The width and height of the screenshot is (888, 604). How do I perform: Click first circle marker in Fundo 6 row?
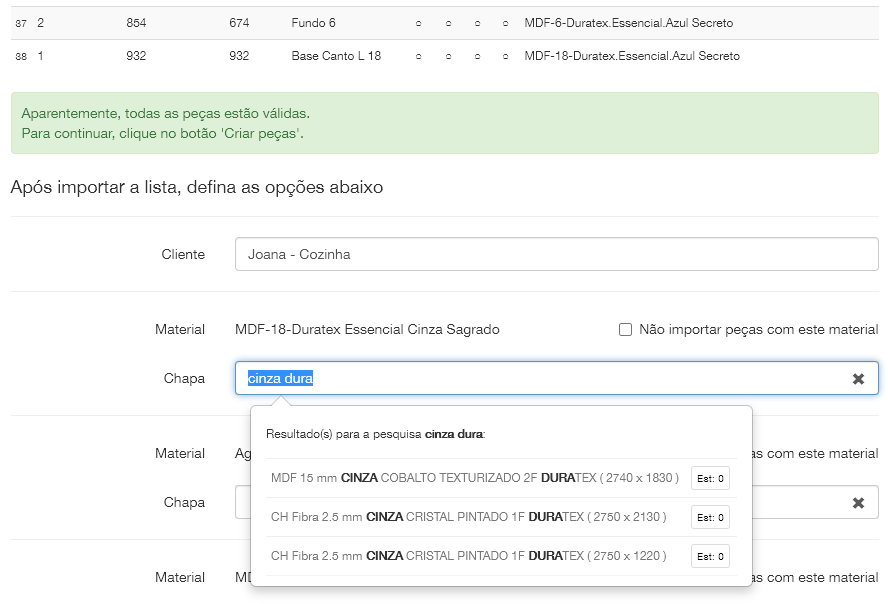(x=418, y=23)
